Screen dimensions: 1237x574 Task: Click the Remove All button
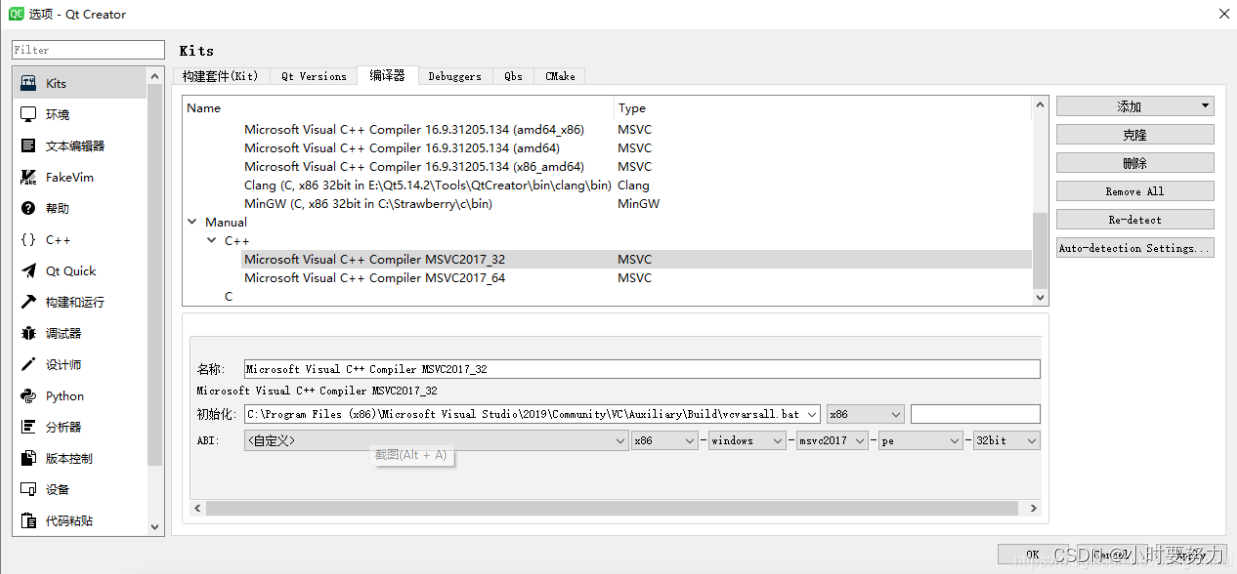1135,191
